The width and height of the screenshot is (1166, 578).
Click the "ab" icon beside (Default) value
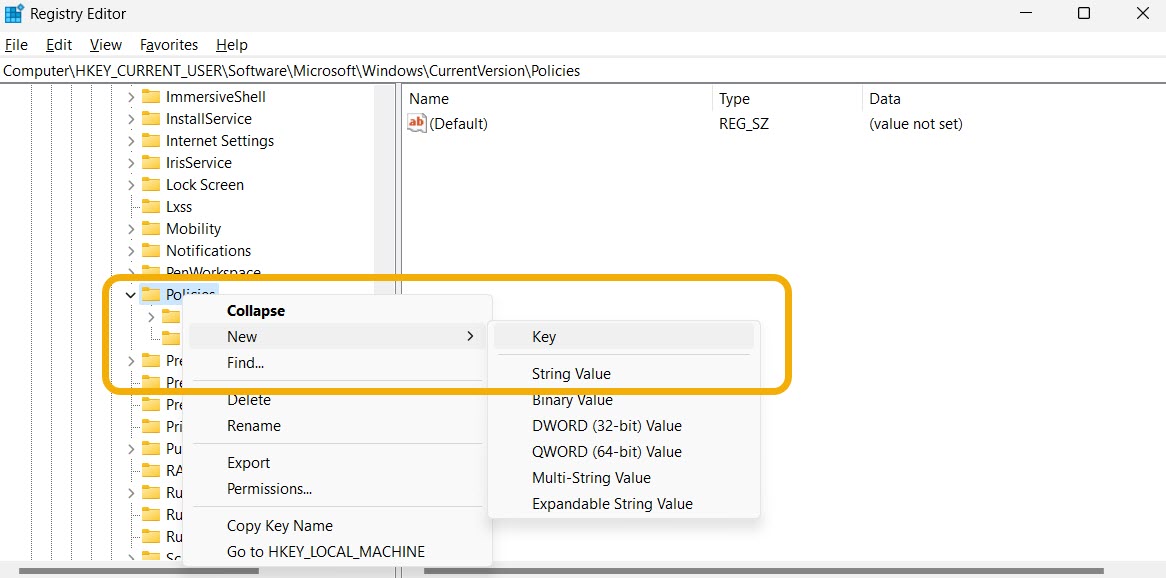[416, 123]
